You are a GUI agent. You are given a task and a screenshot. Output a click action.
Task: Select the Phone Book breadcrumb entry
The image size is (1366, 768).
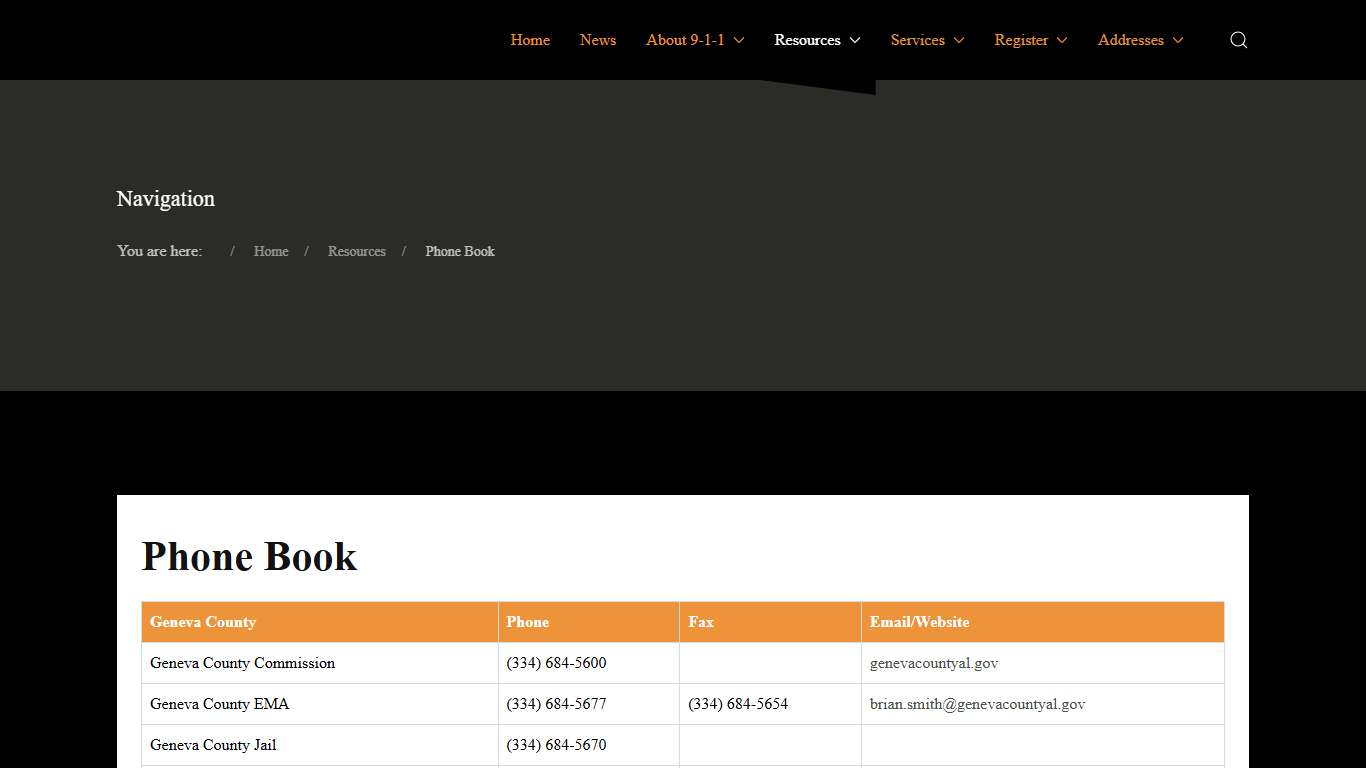459,251
